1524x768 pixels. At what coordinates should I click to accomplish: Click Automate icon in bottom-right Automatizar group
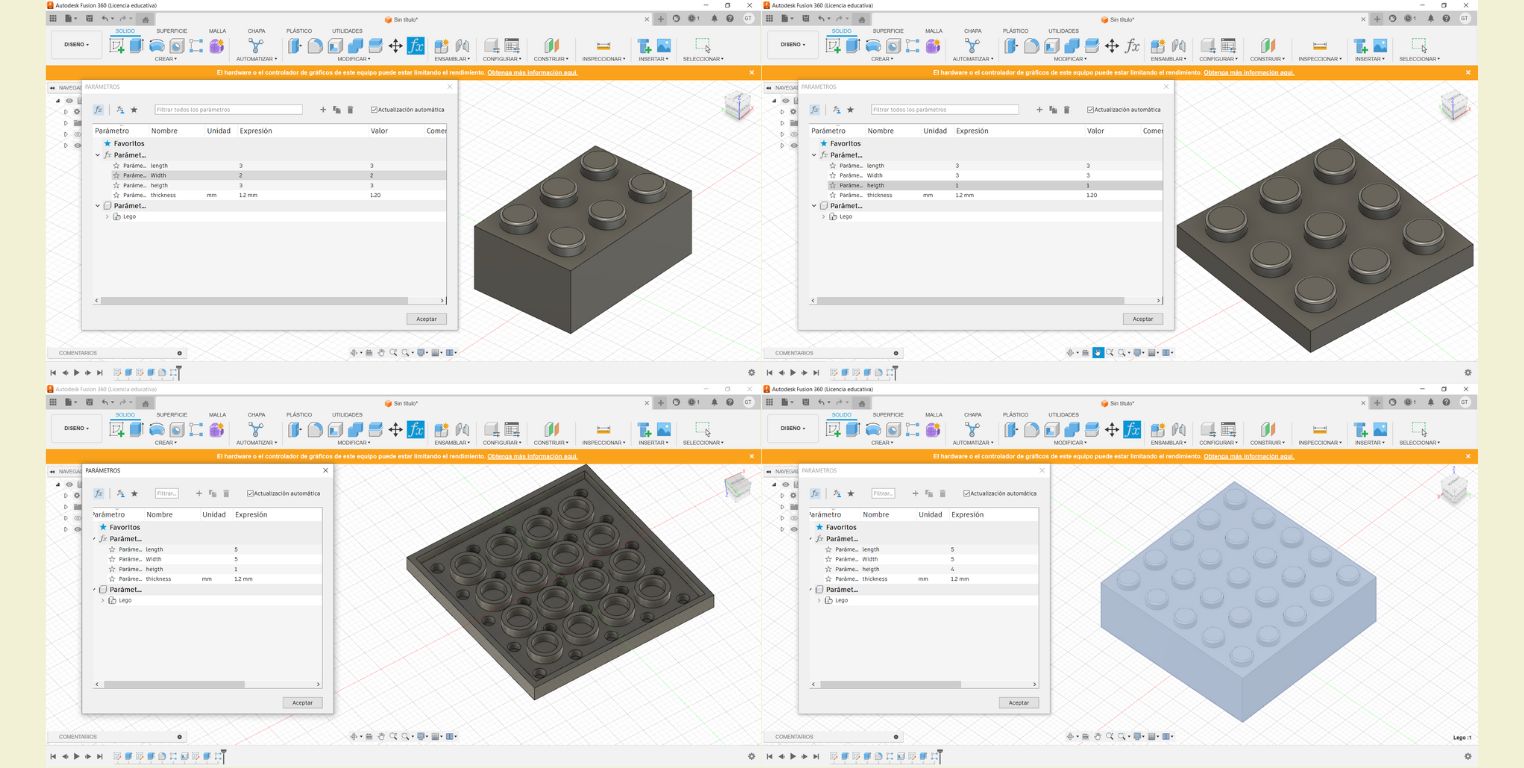click(972, 430)
